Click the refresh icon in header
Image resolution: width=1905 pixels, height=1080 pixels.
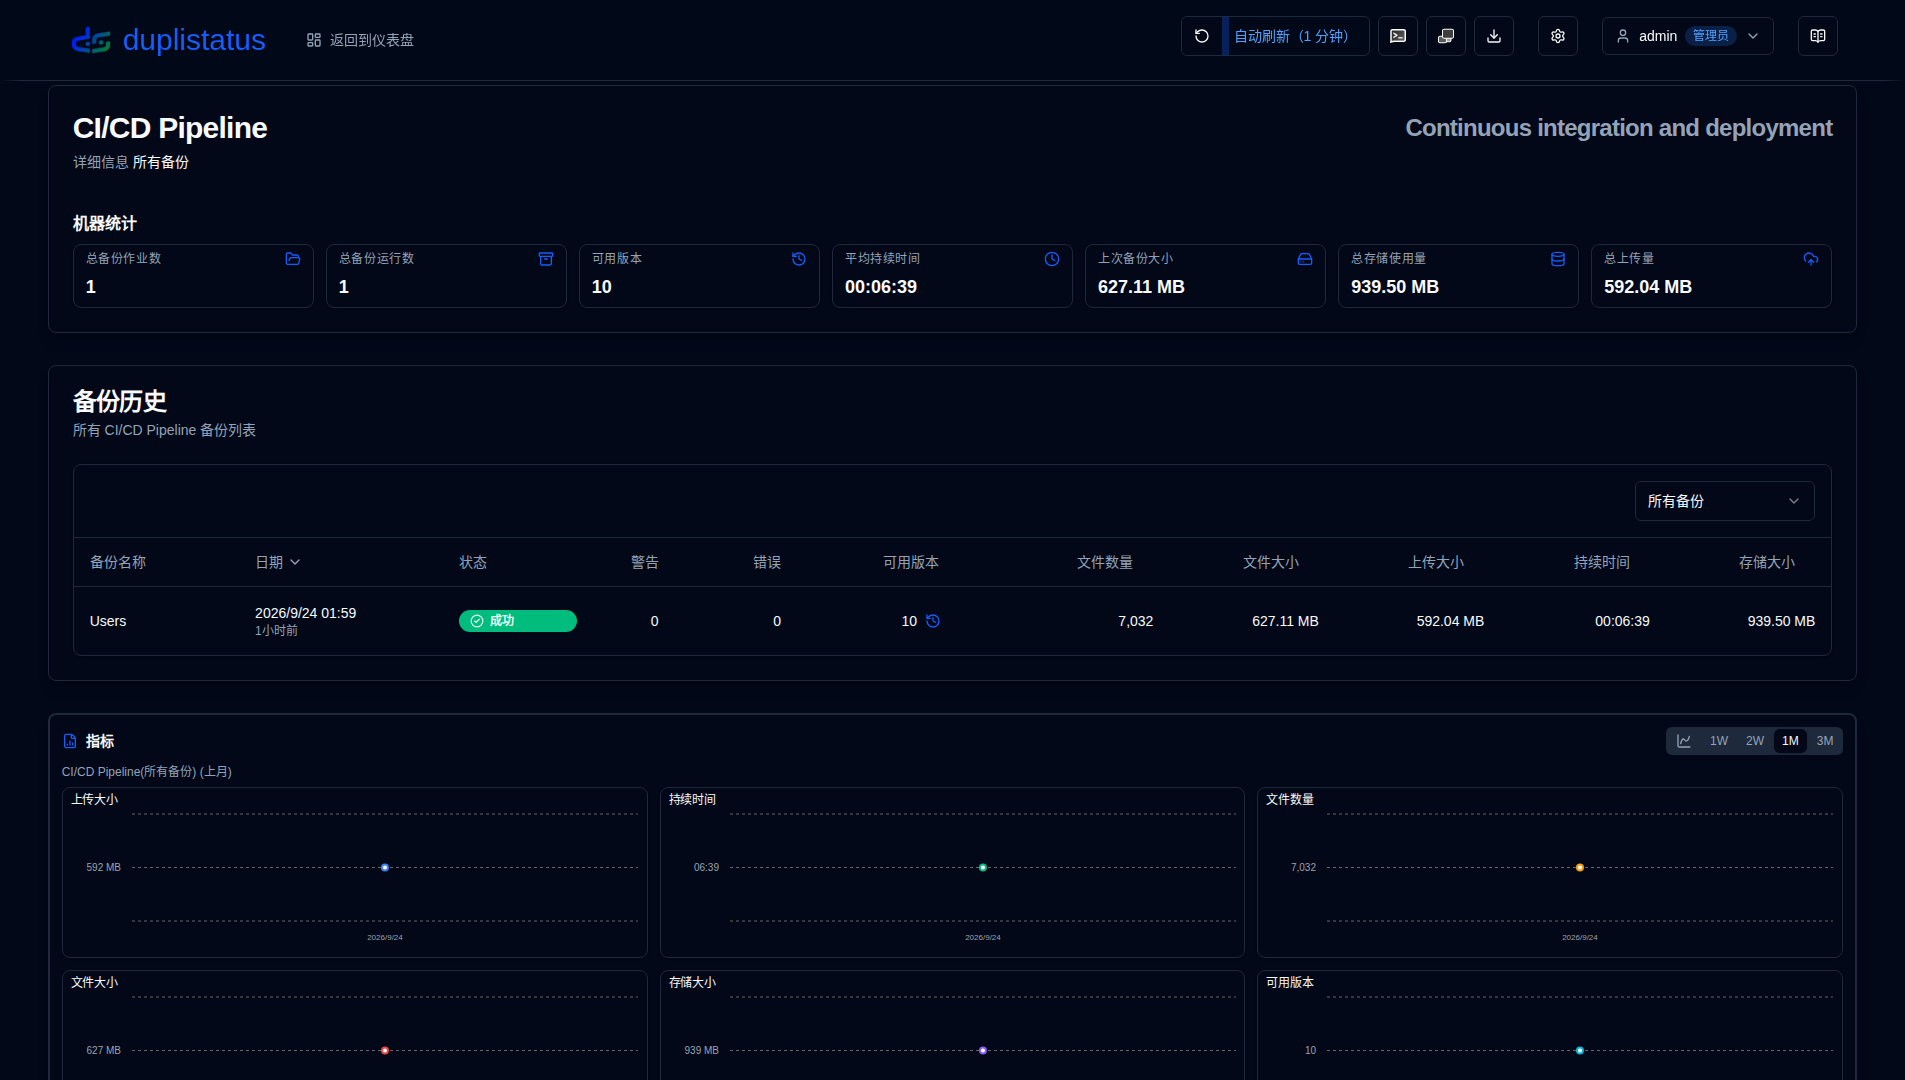point(1202,36)
